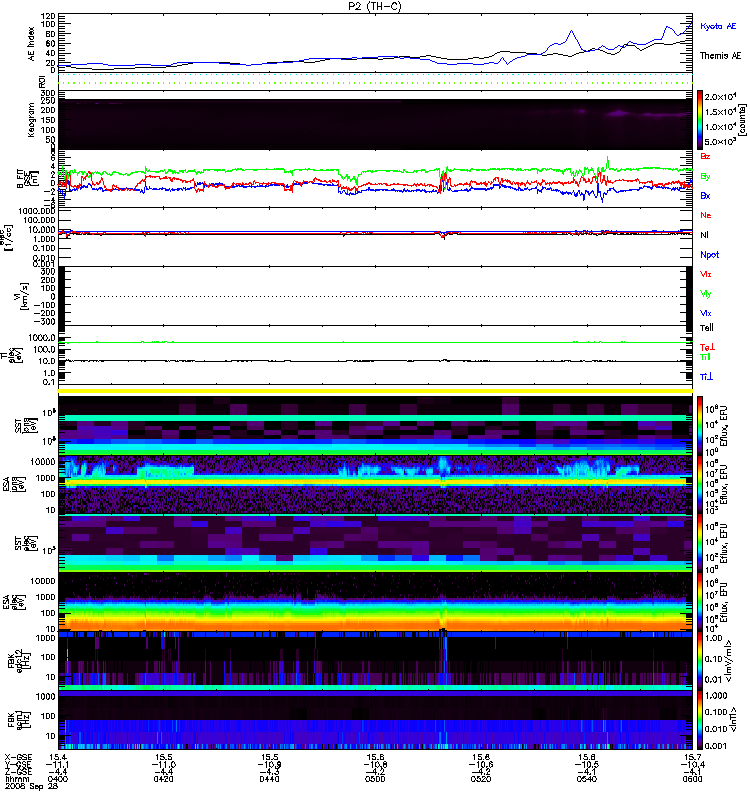Image resolution: width=750 pixels, height=800 pixels.
Task: Click inside the ESA electron spectrogram panel
Action: pyautogui.click(x=375, y=602)
